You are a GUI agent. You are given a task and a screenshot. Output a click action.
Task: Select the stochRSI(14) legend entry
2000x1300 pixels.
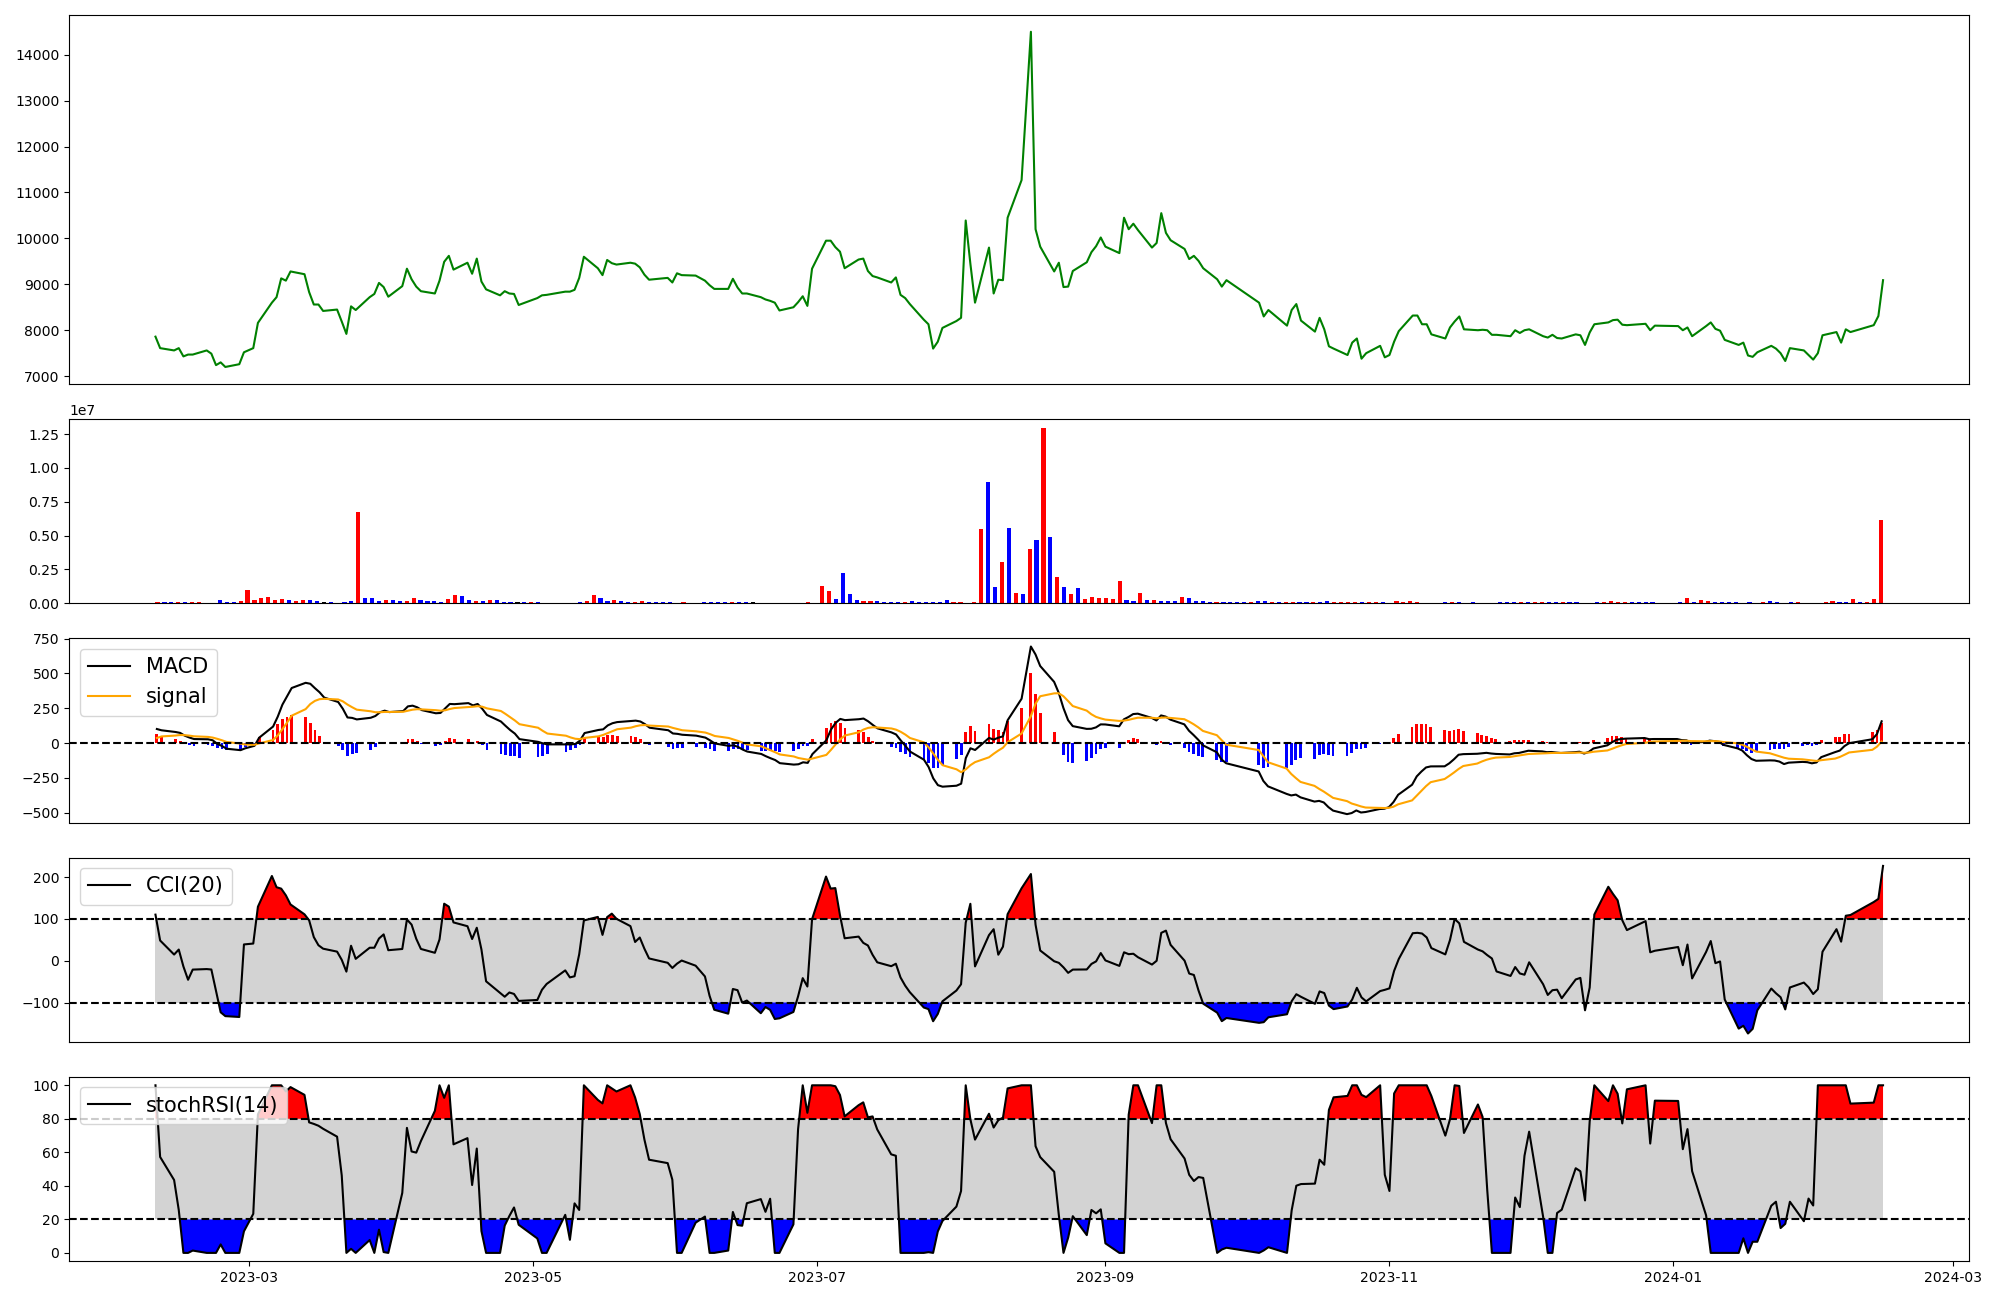click(211, 1105)
